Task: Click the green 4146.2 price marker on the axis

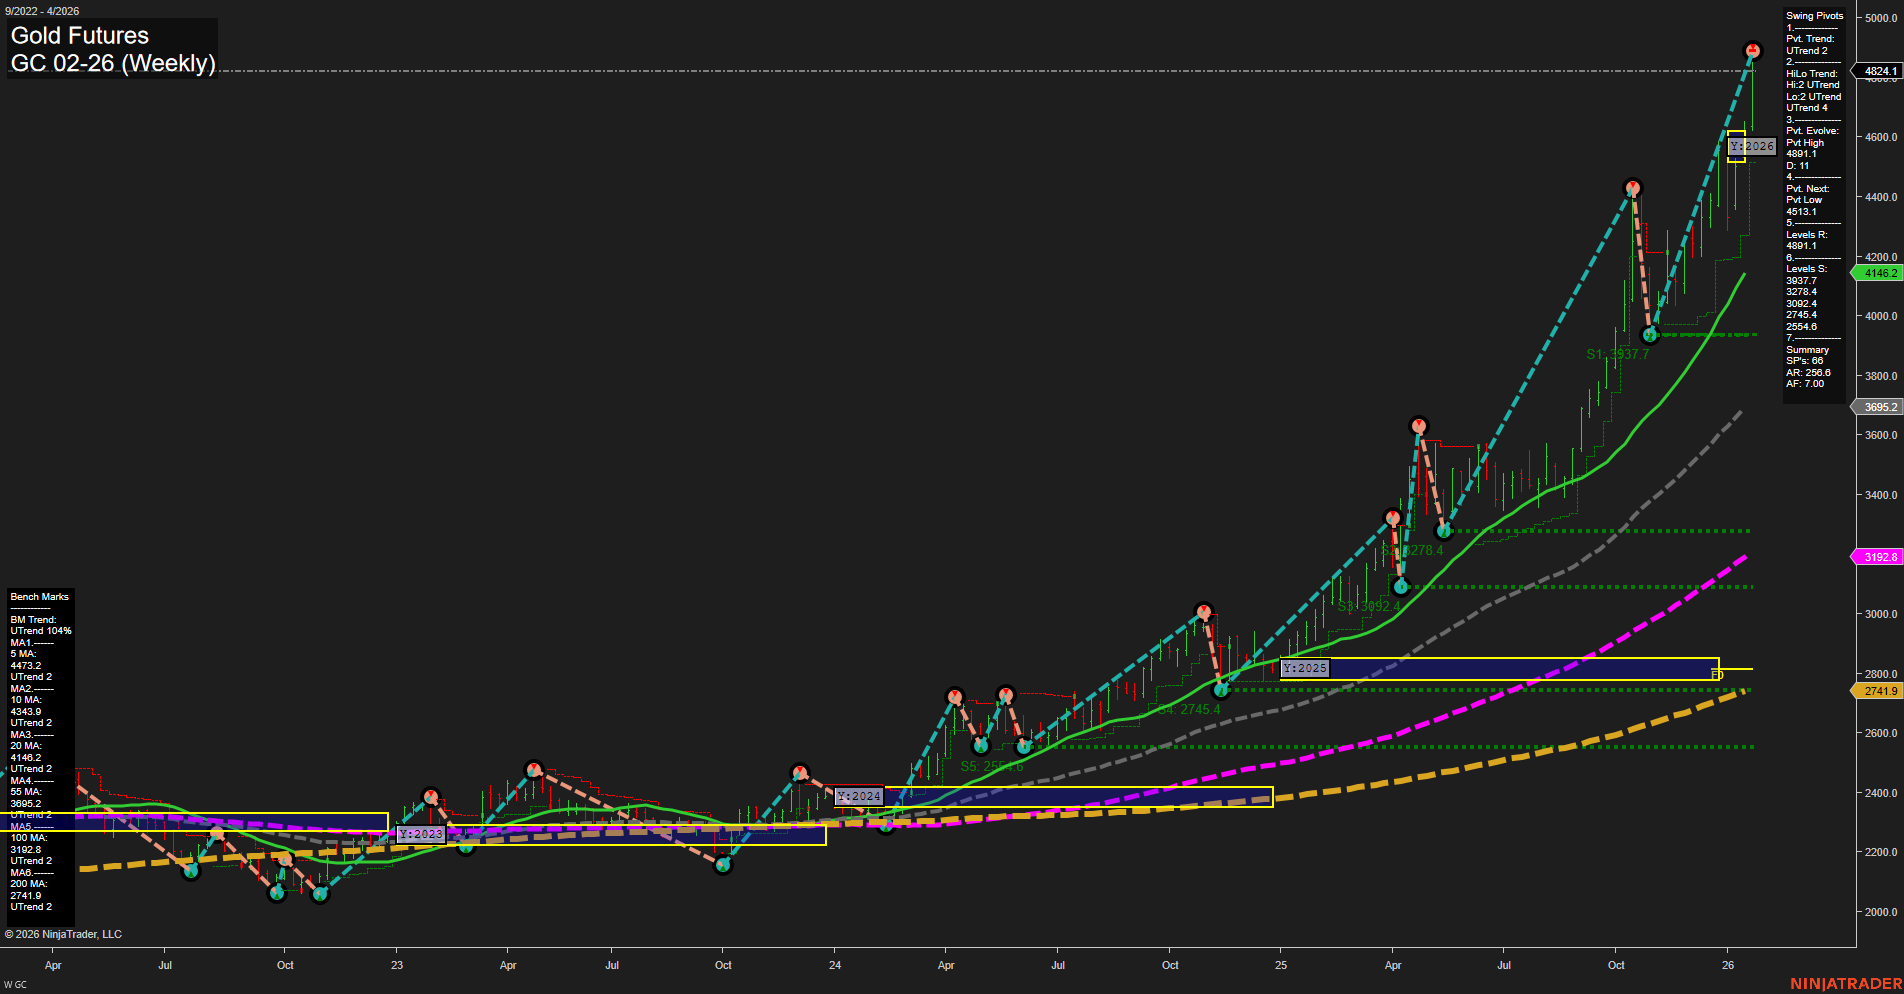Action: tap(1879, 273)
